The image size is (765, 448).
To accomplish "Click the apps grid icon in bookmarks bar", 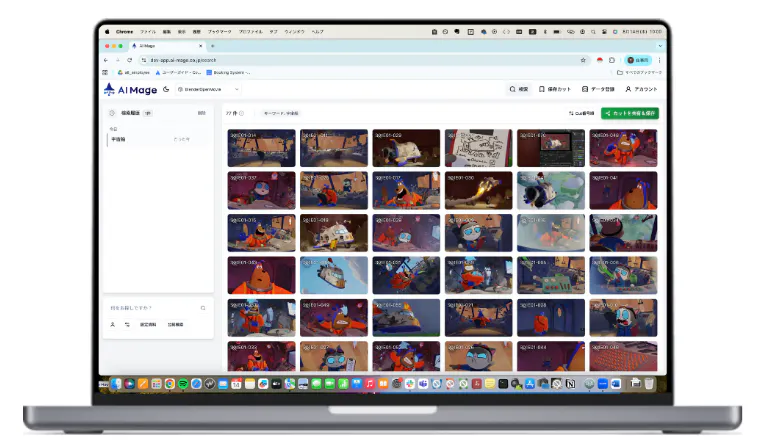I will [x=105, y=72].
